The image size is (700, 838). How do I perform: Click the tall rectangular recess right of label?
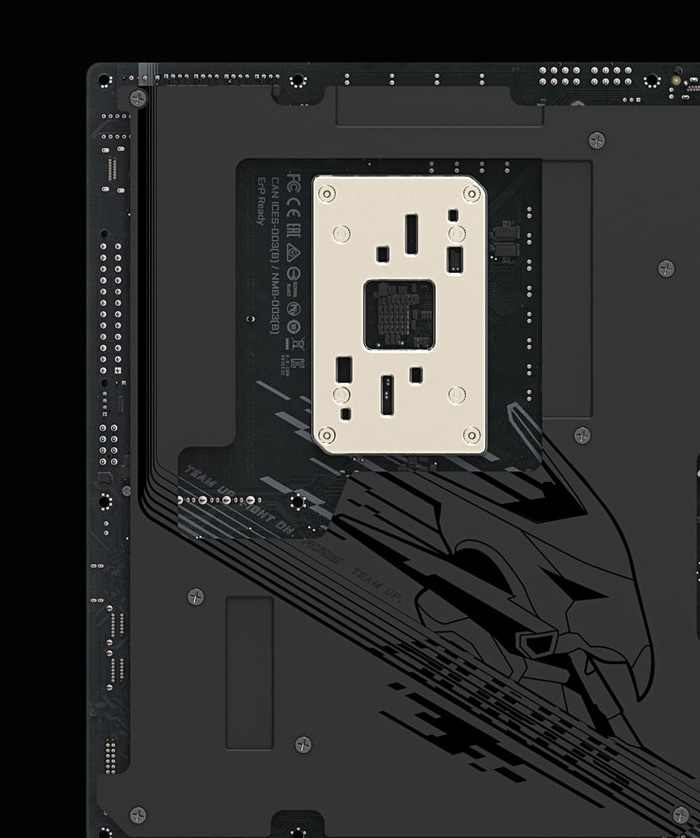tap(566, 288)
